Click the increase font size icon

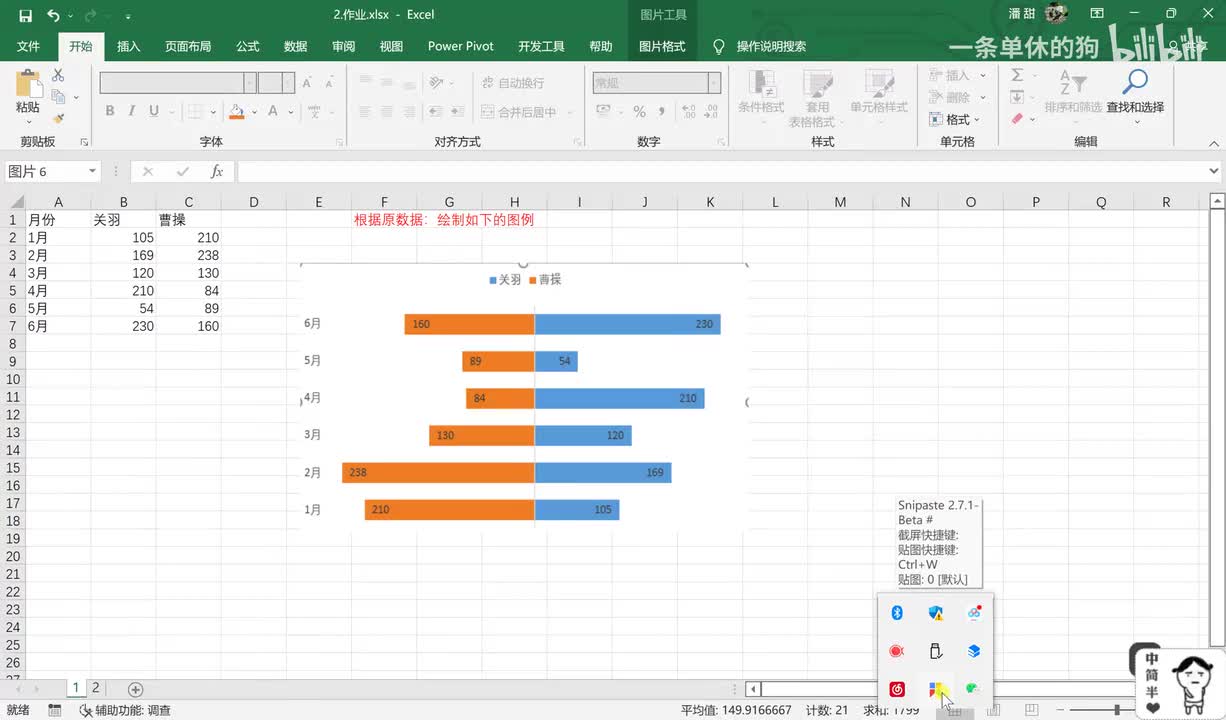307,83
